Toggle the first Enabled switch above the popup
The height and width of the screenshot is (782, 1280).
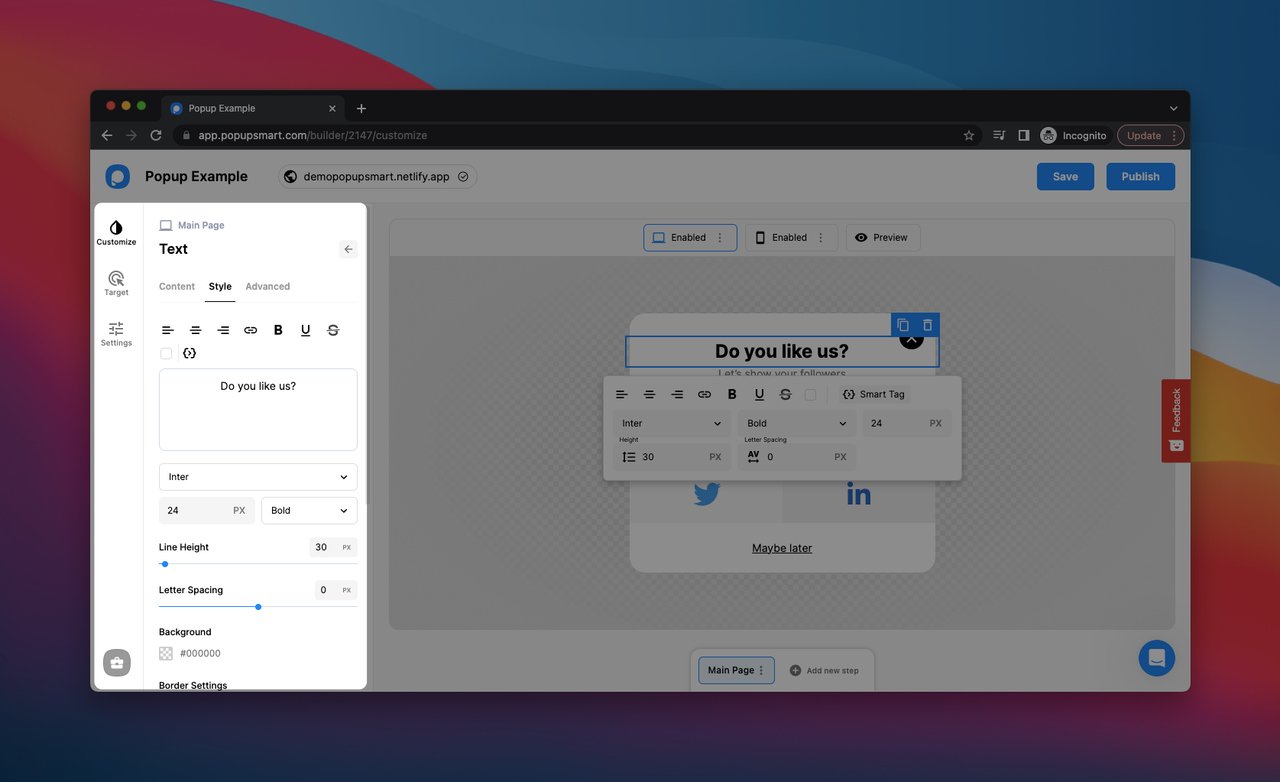click(x=689, y=237)
